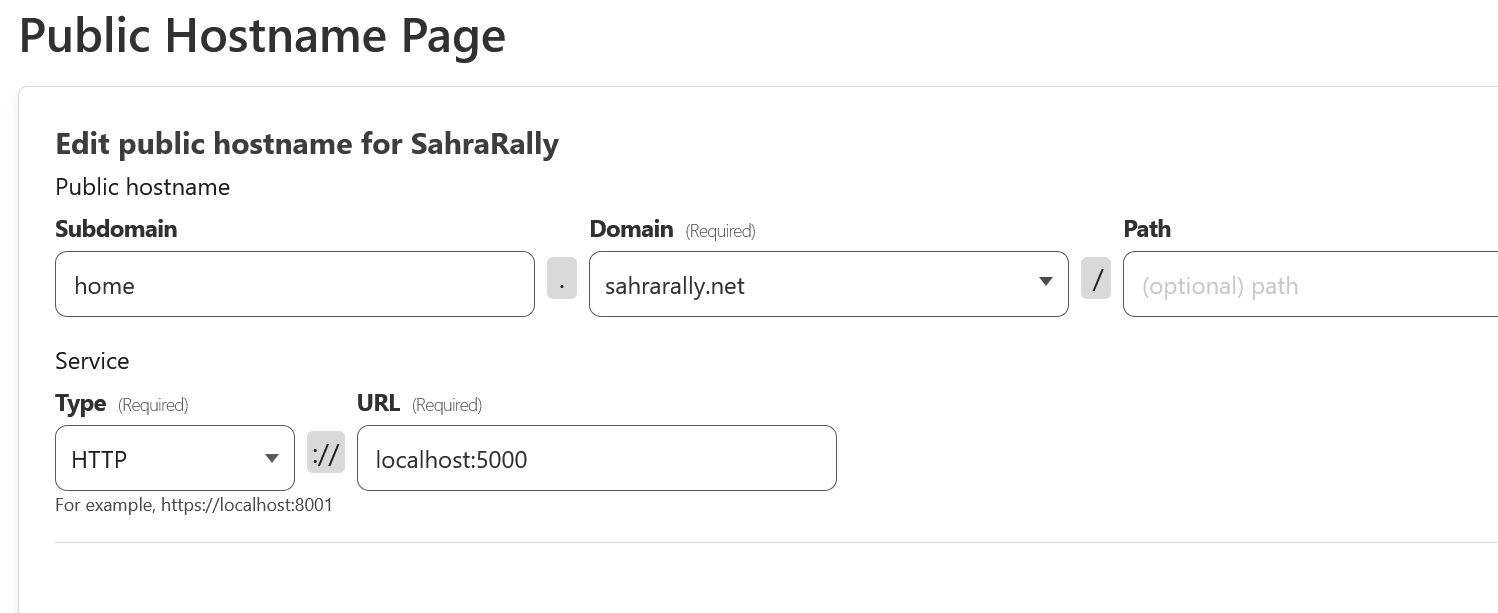The height and width of the screenshot is (613, 1498).
Task: Focus the optional Path input field
Action: point(1310,285)
